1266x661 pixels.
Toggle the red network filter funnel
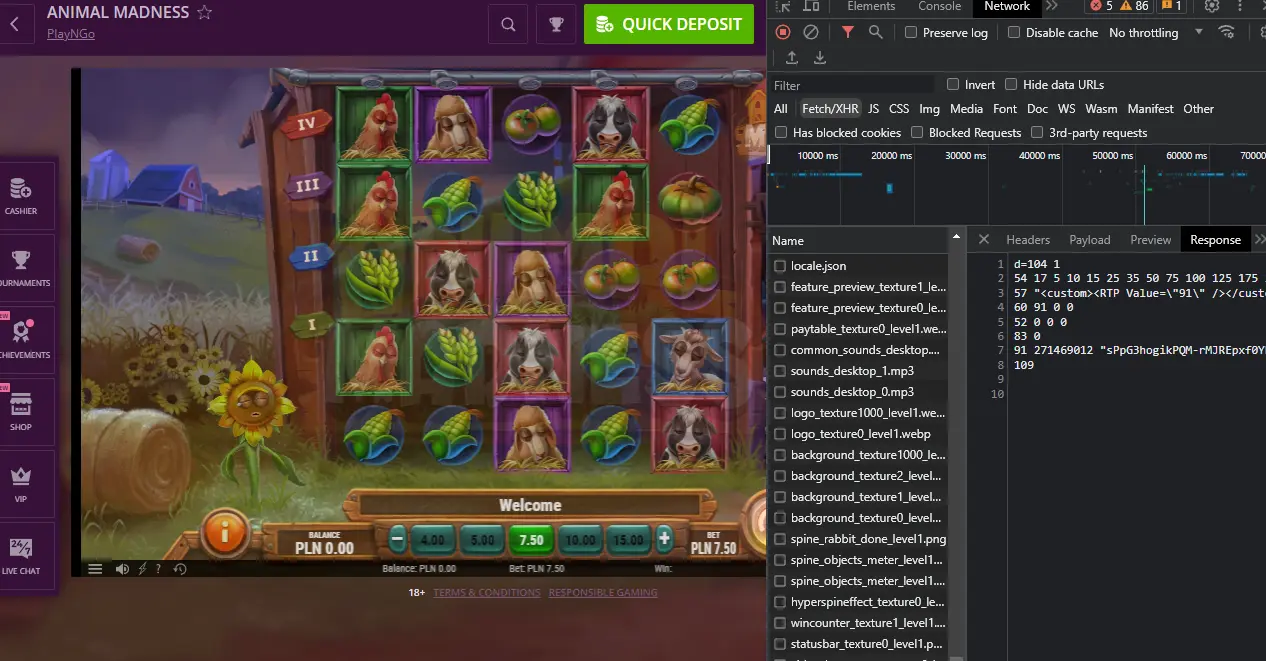click(x=848, y=32)
